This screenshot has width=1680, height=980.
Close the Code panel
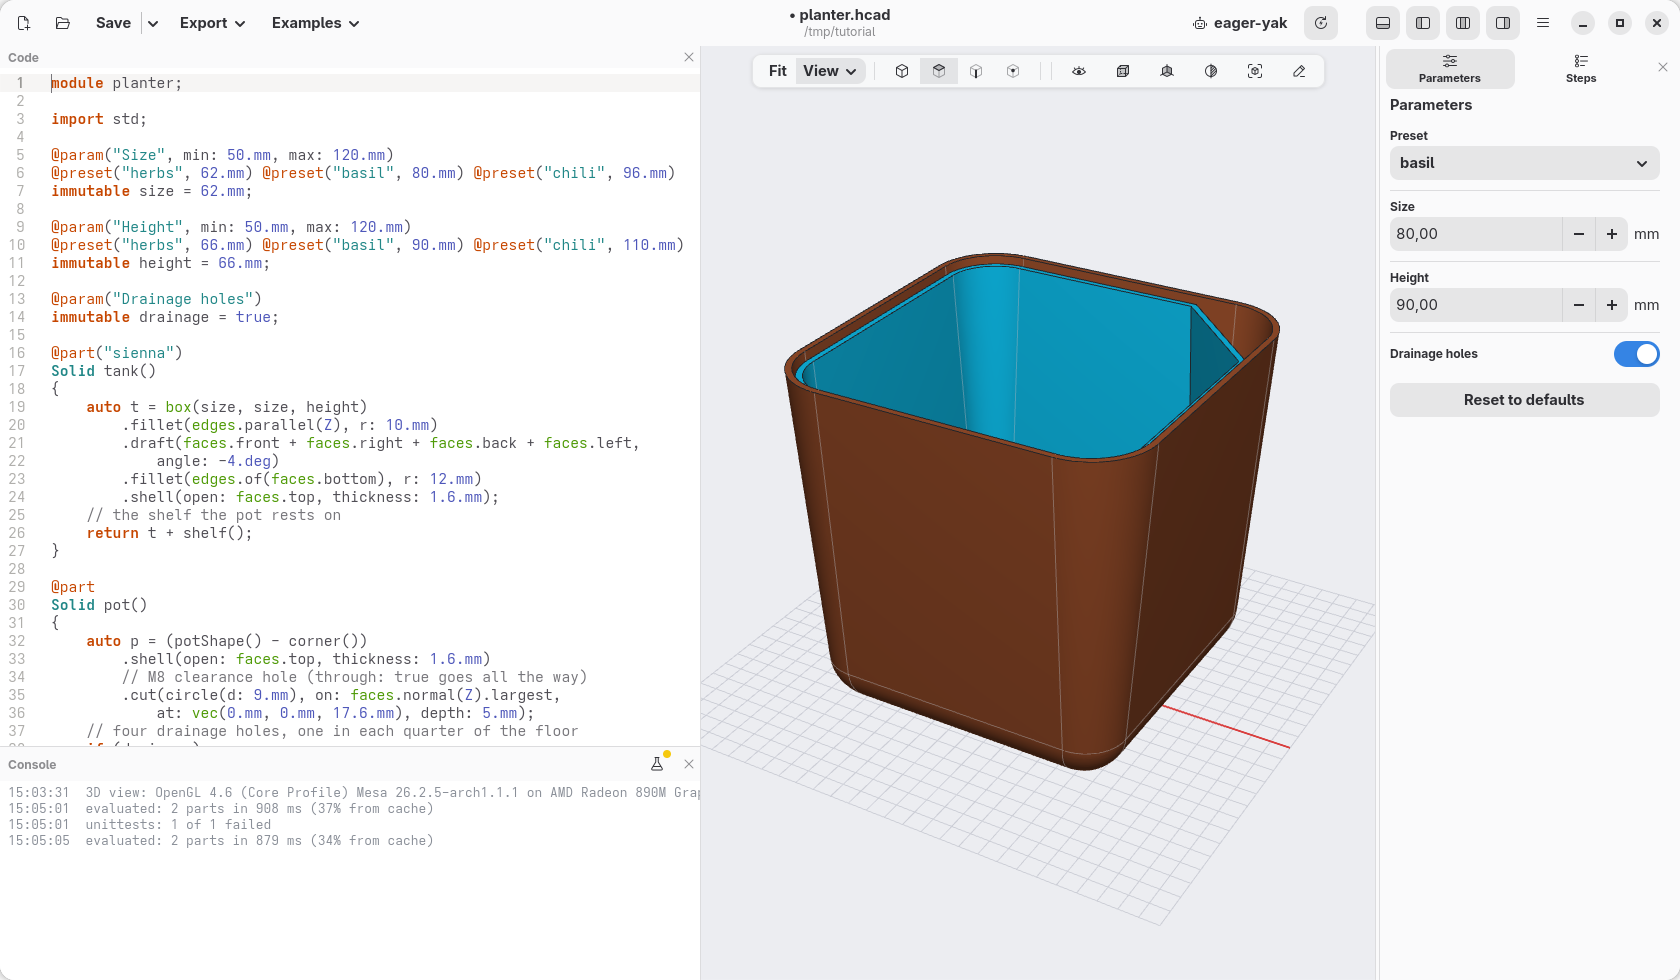coord(689,57)
